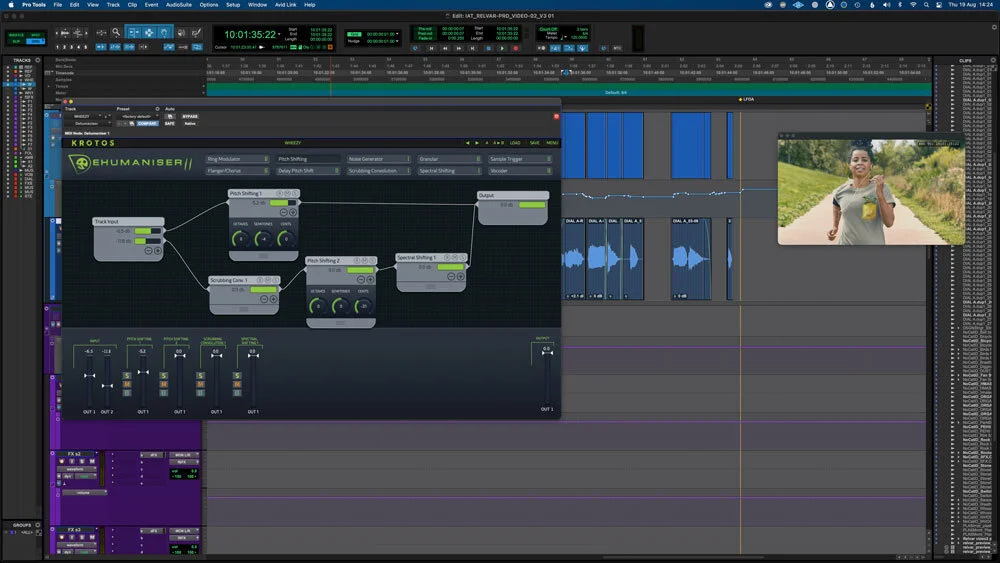Click SAVE in Krotos preset bar

[534, 143]
